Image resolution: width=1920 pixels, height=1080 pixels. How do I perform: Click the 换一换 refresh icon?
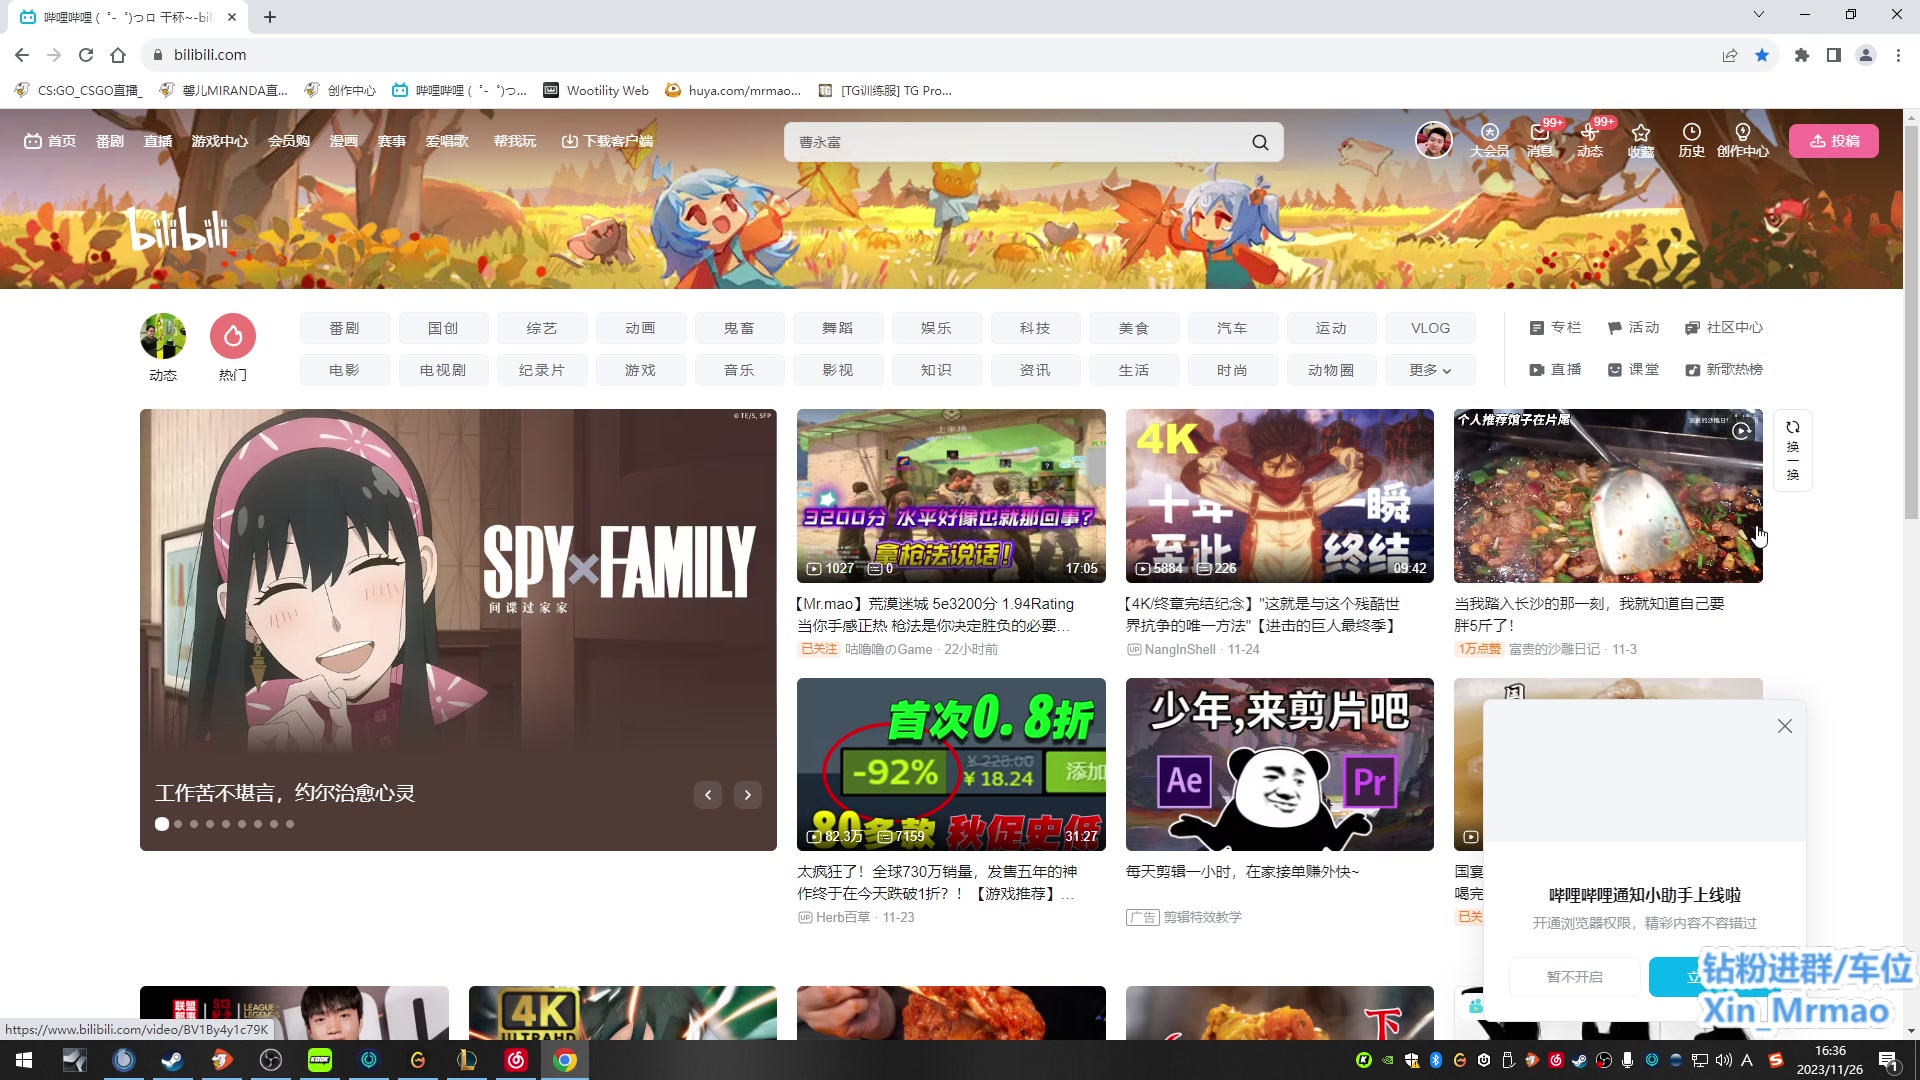click(1793, 450)
